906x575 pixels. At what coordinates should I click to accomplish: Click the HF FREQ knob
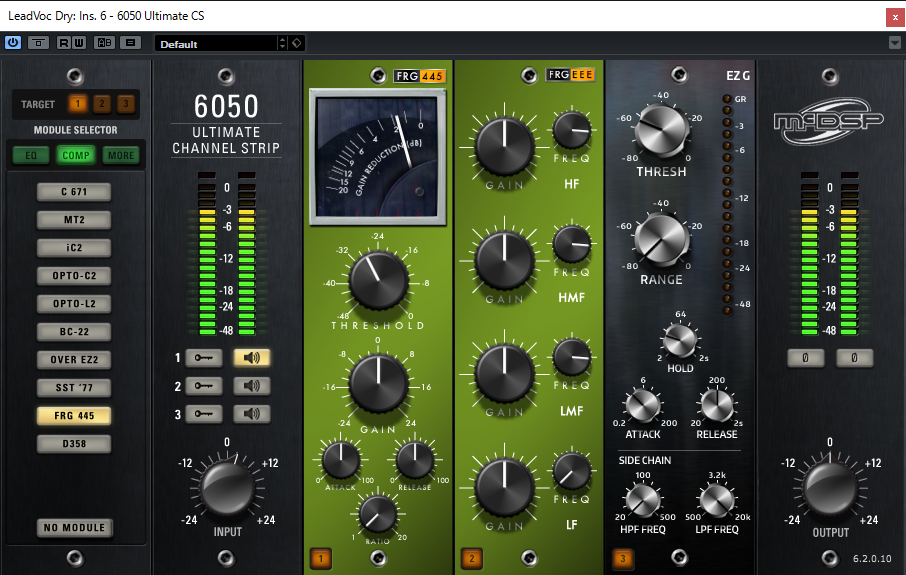(571, 130)
